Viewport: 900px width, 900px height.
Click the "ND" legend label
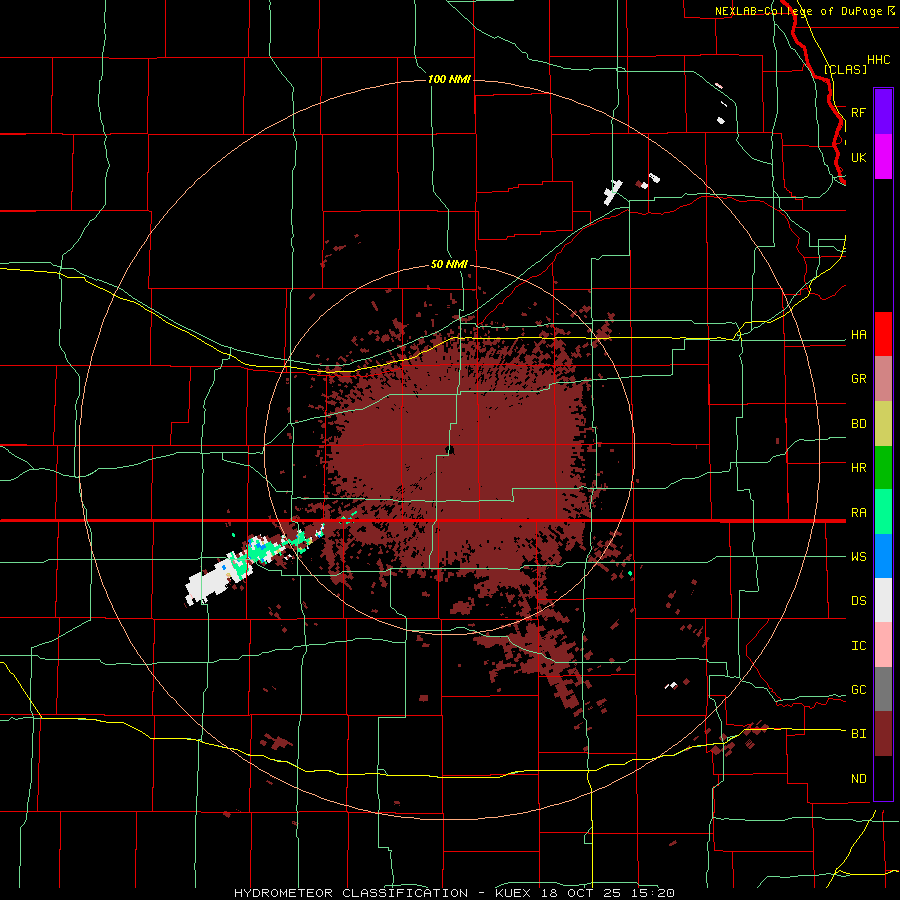[858, 778]
